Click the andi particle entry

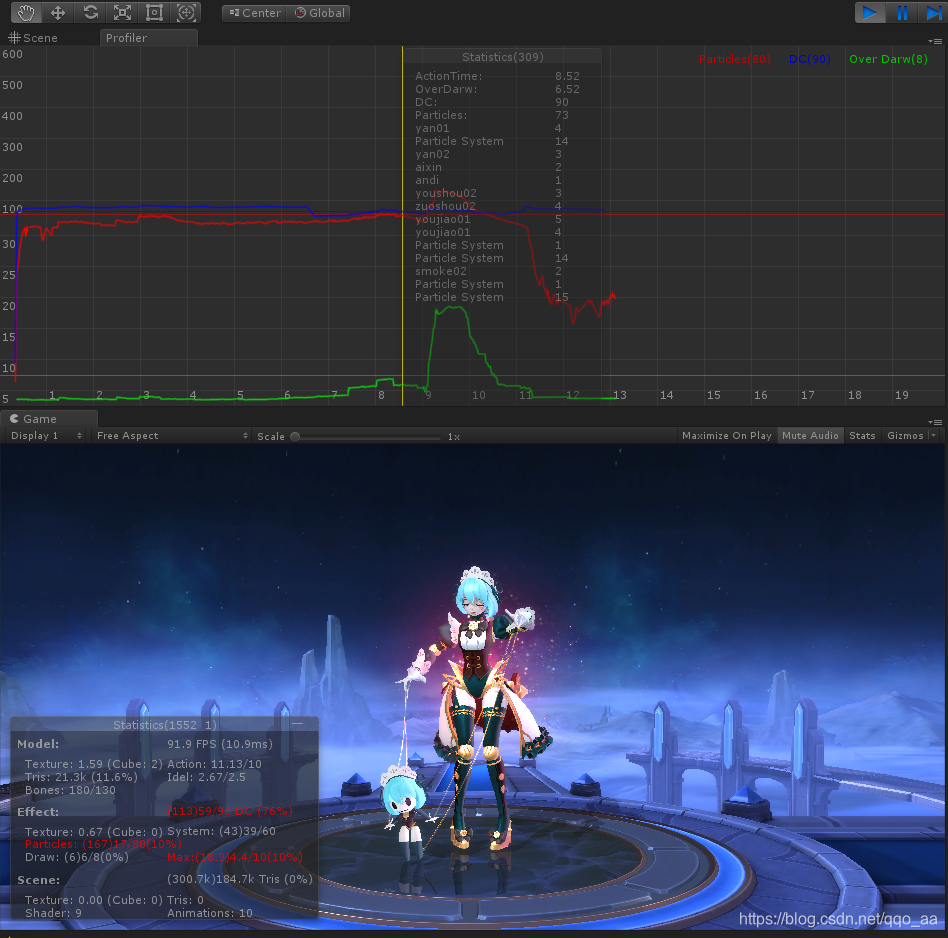(489, 180)
